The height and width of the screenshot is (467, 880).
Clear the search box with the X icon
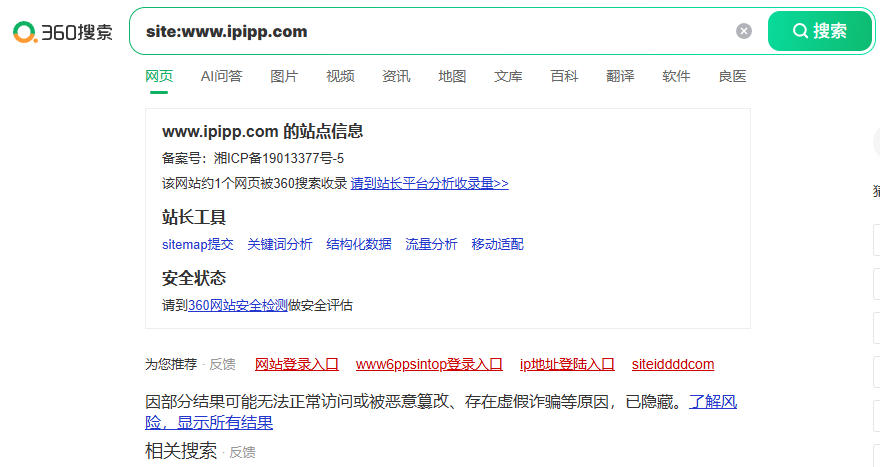point(744,31)
